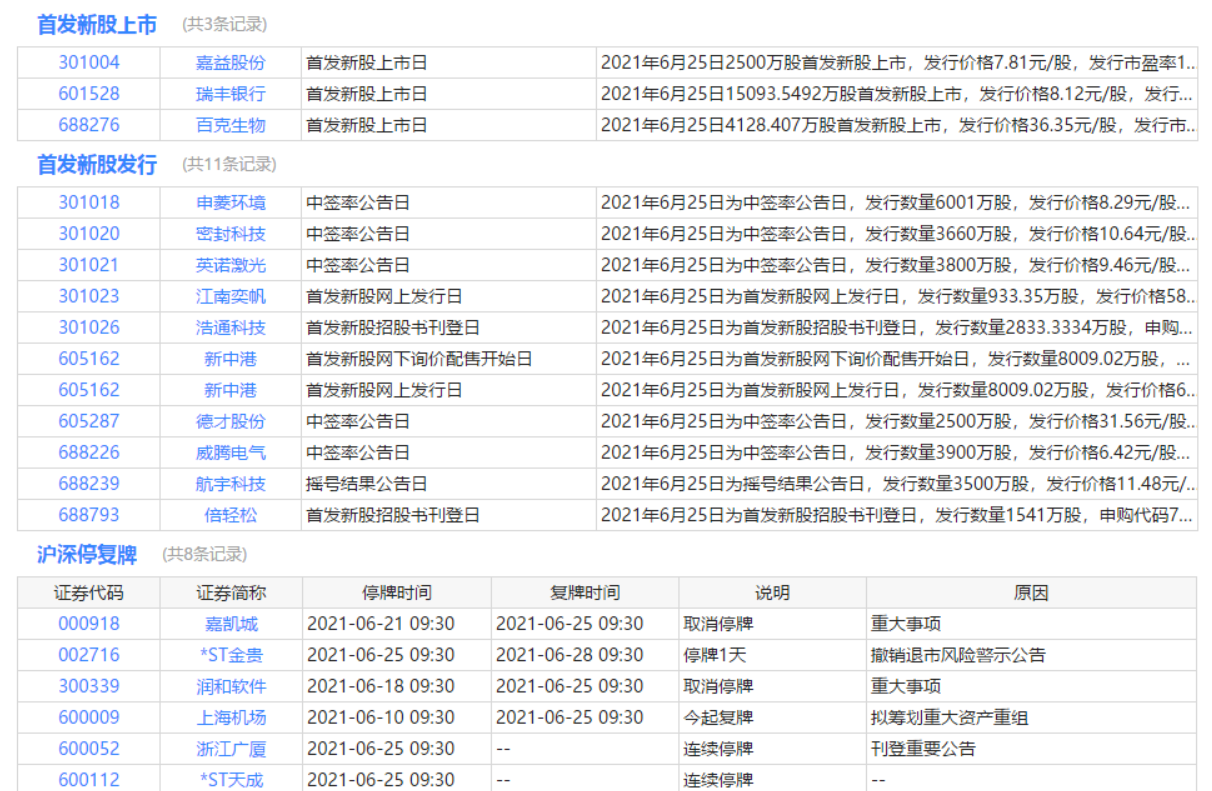This screenshot has height=791, width=1212.
Task: Open the *ST金贵 stock link
Action: [x=230, y=655]
